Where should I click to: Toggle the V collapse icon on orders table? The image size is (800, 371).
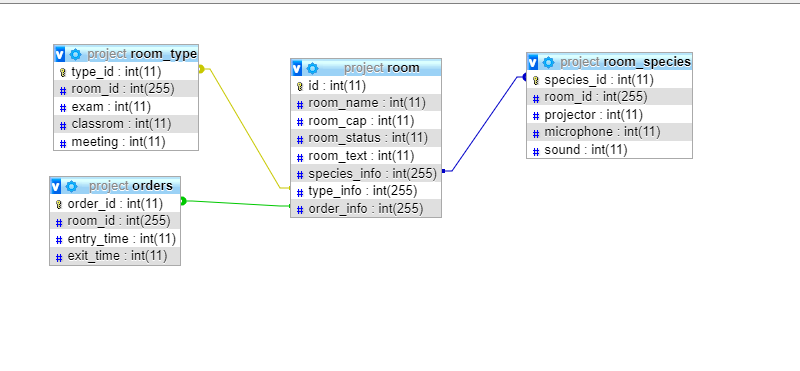pyautogui.click(x=56, y=186)
